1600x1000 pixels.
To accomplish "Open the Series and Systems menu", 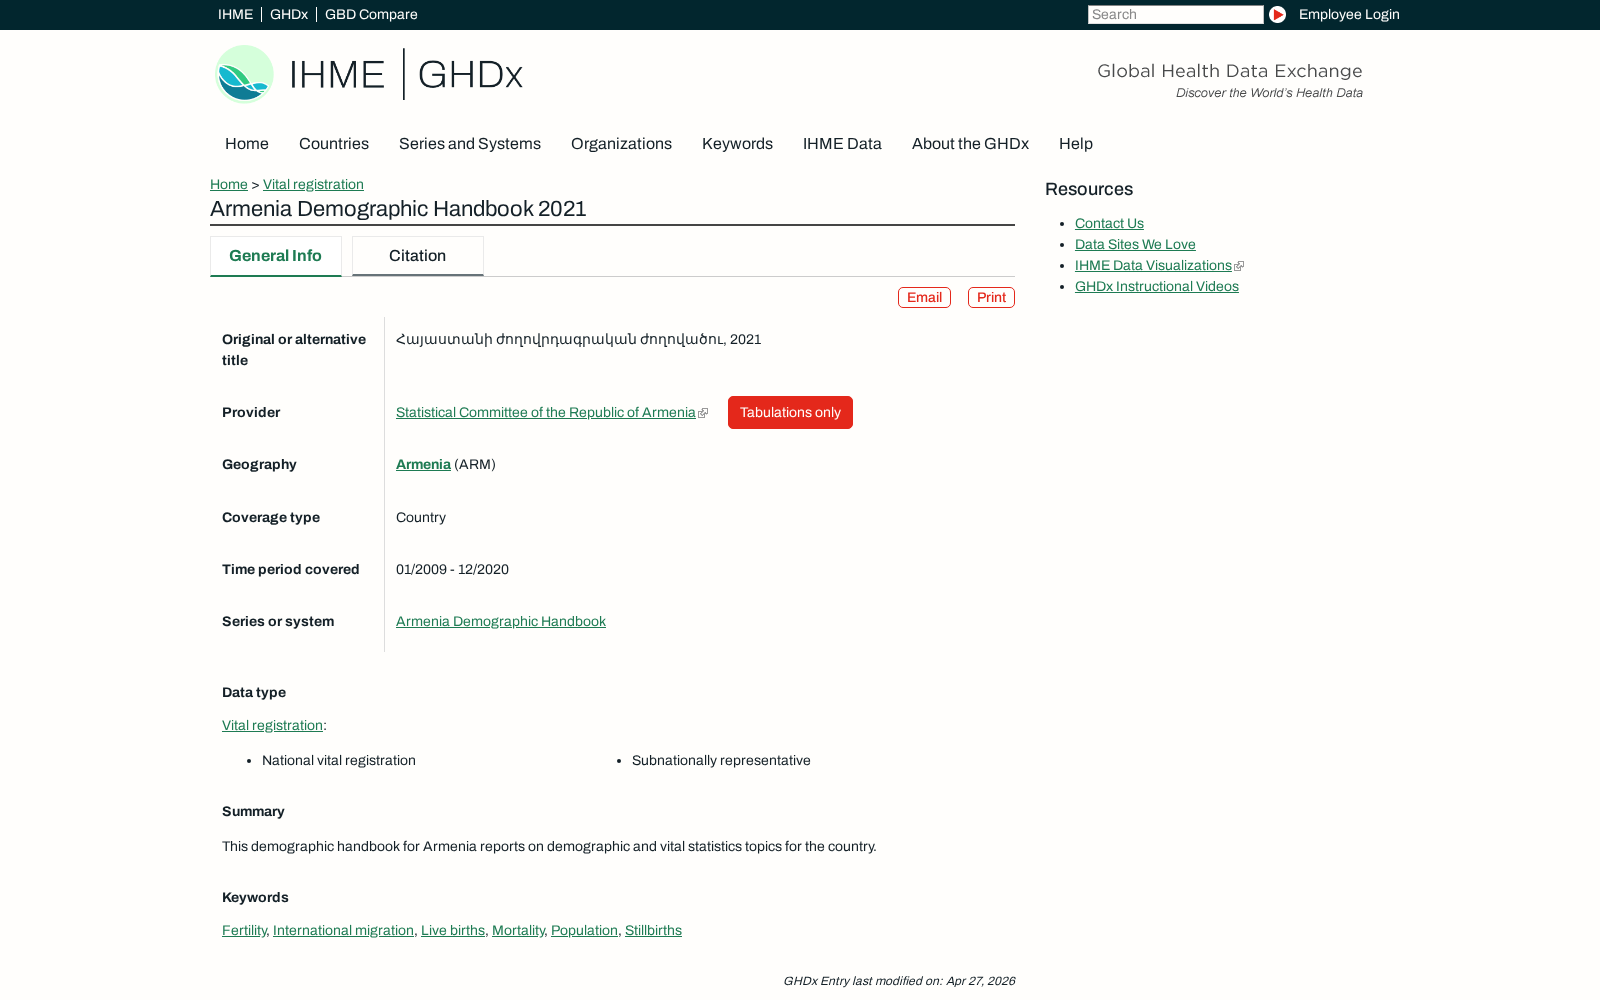I will 470,144.
